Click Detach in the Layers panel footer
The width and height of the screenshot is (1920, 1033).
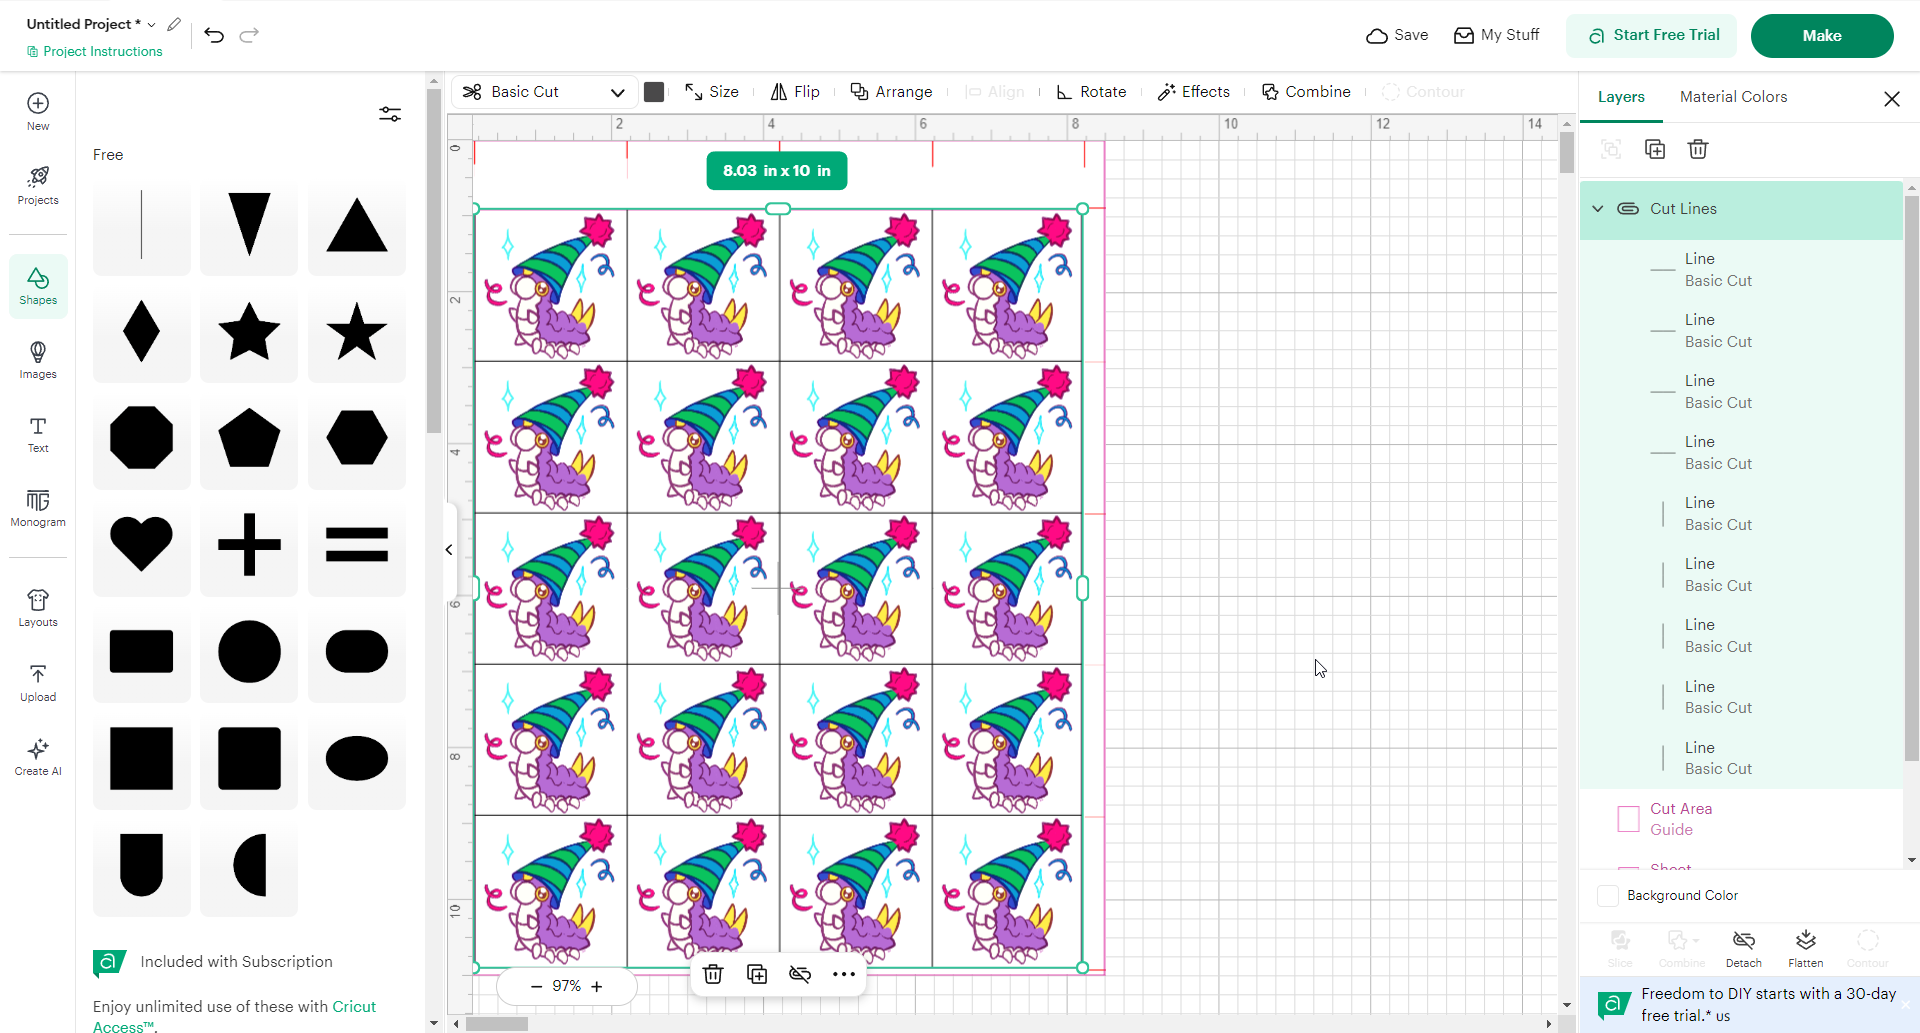pos(1744,949)
